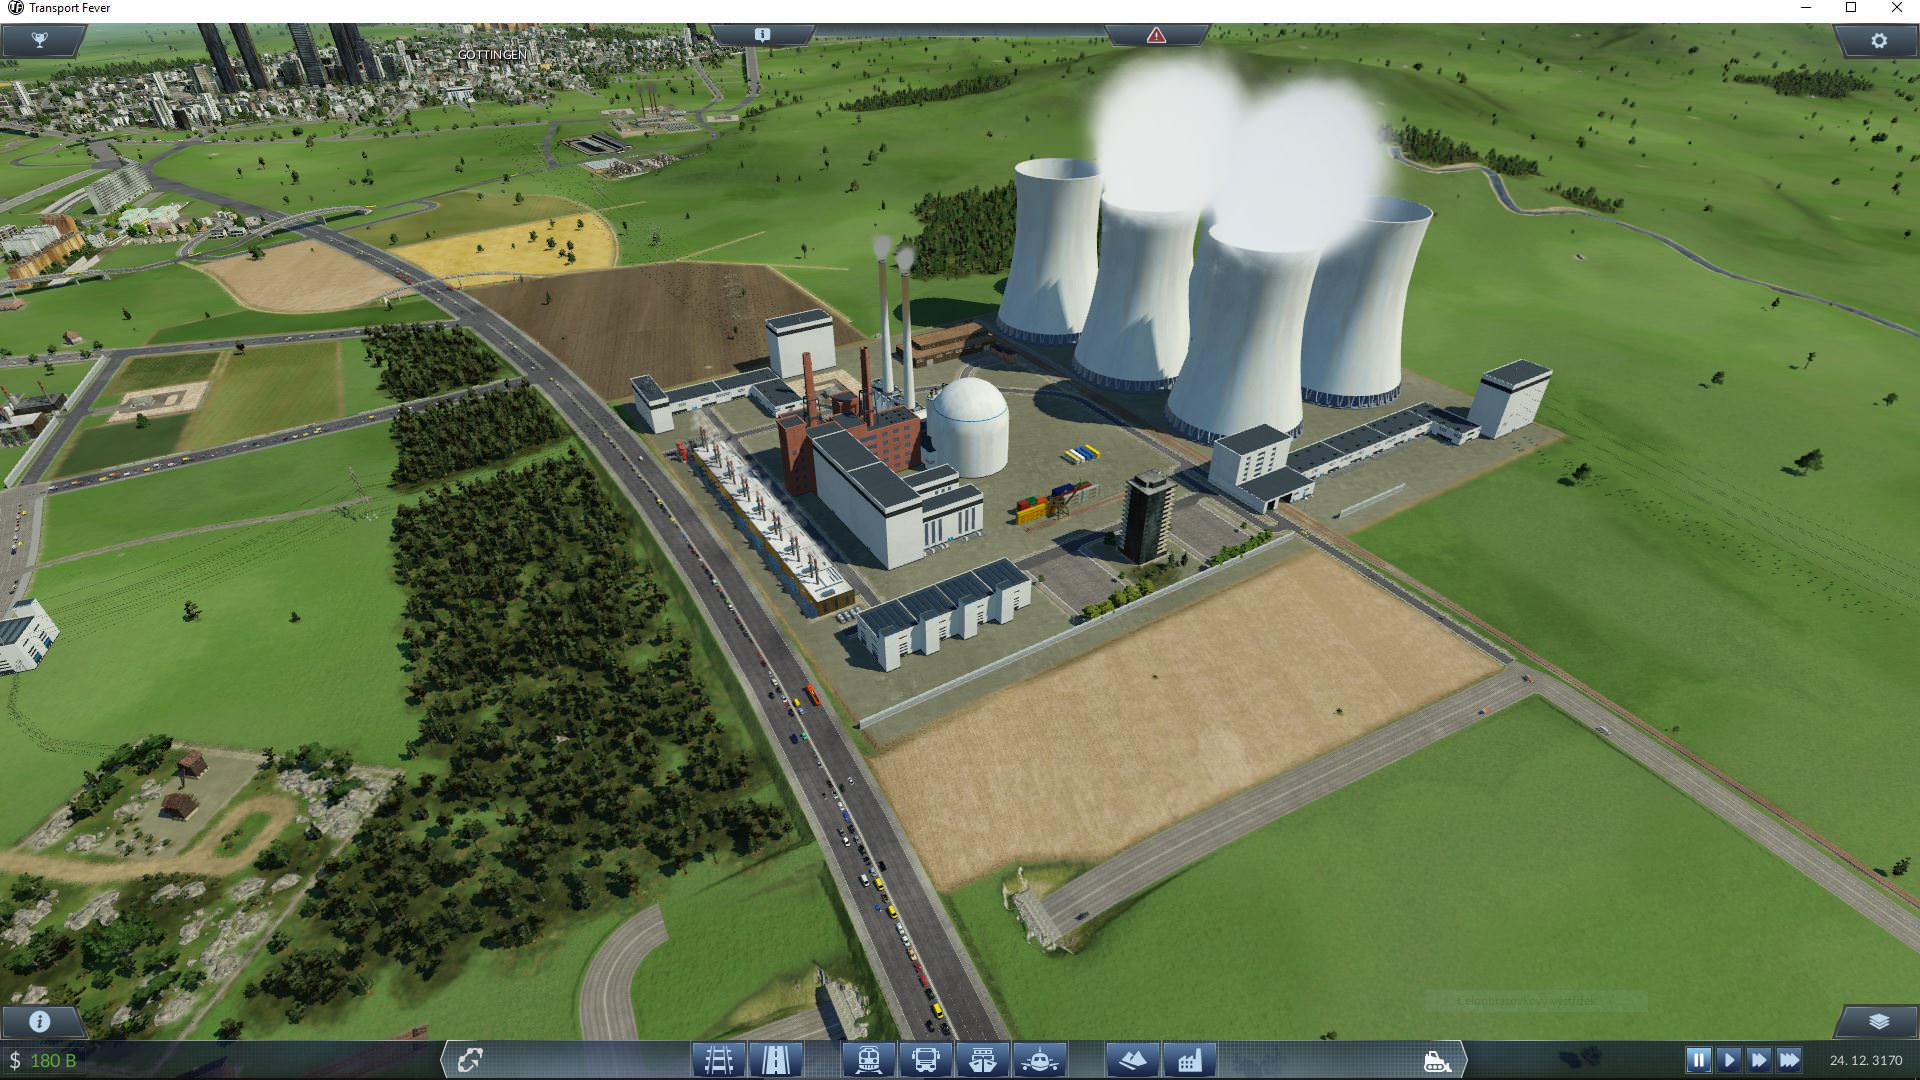Open the bus and road vehicles menu
The width and height of the screenshot is (1920, 1080).
tap(925, 1059)
